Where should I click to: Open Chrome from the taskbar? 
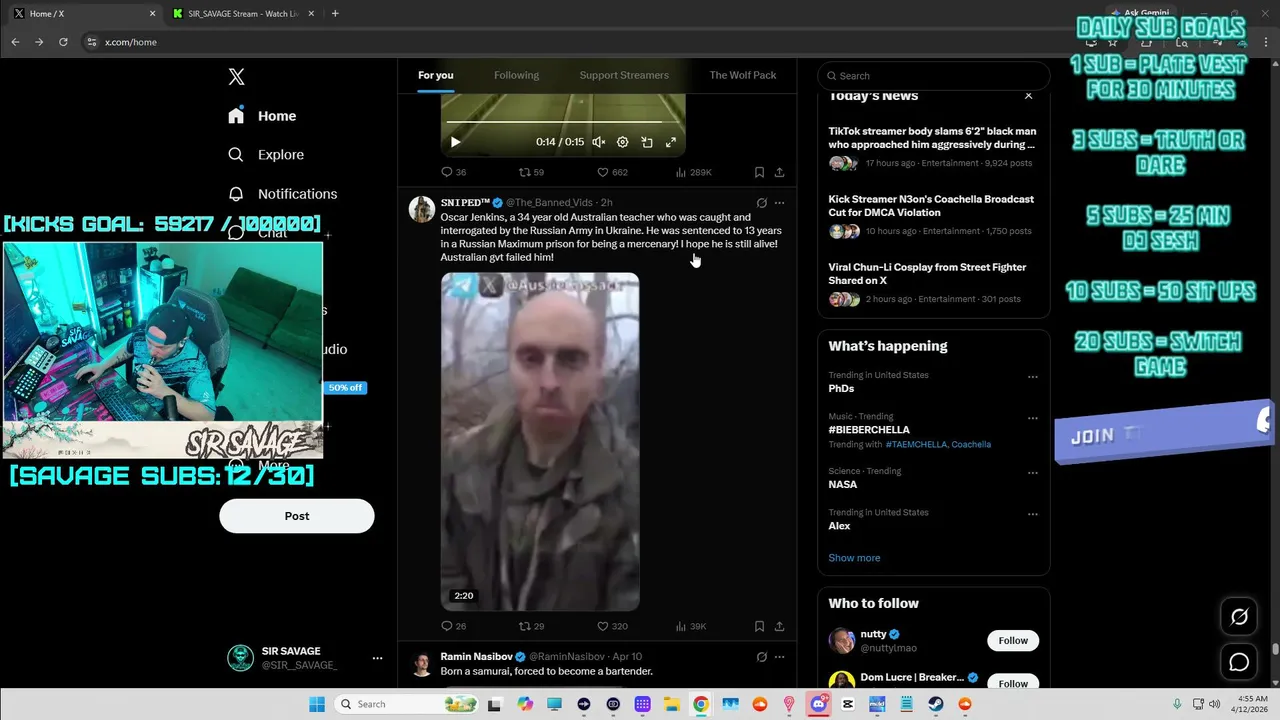tap(701, 704)
